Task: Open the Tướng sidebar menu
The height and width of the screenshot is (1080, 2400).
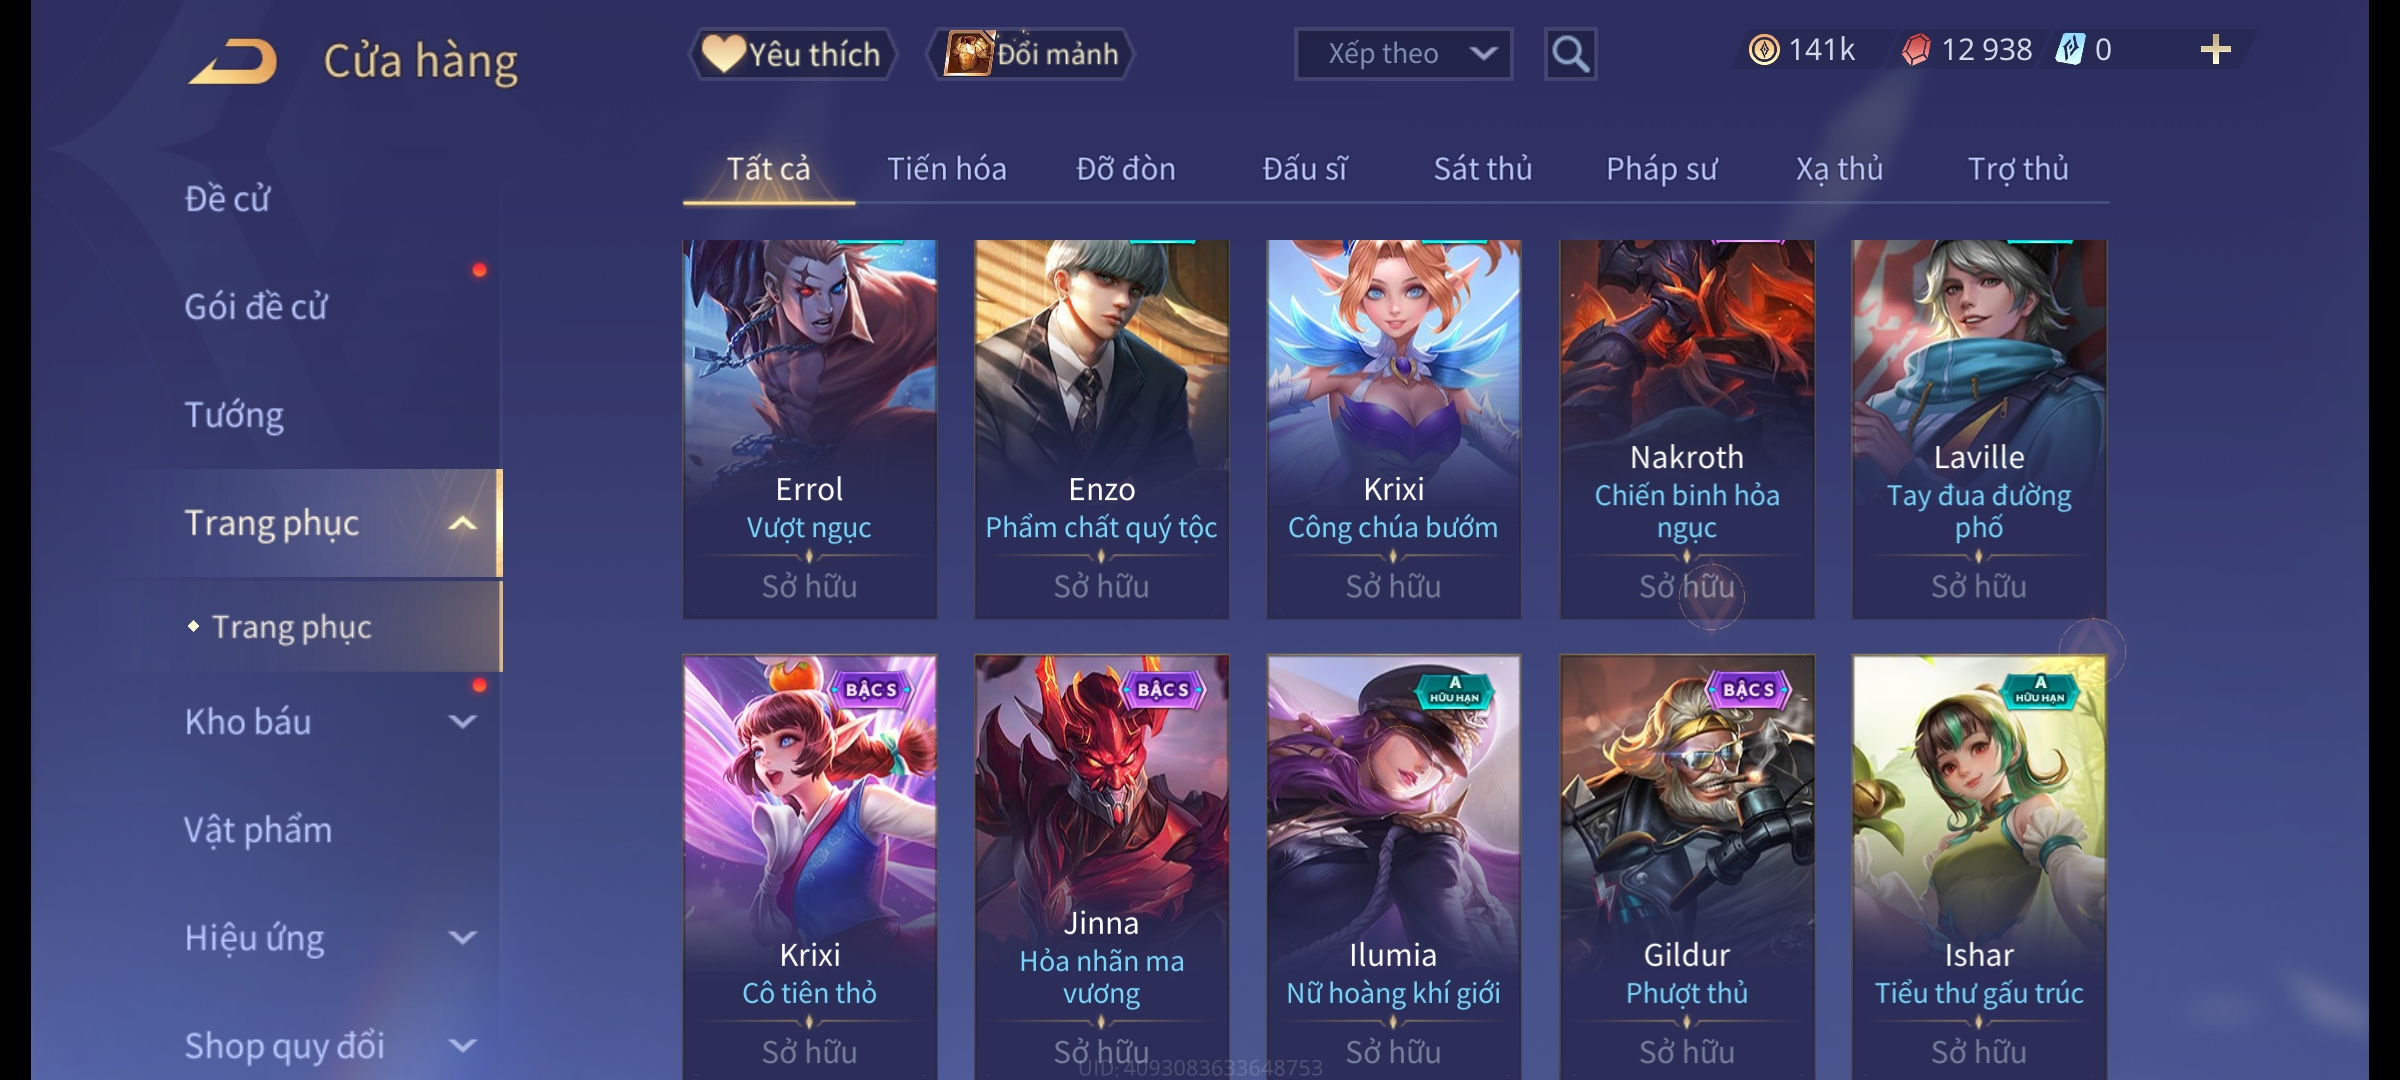Action: 234,415
